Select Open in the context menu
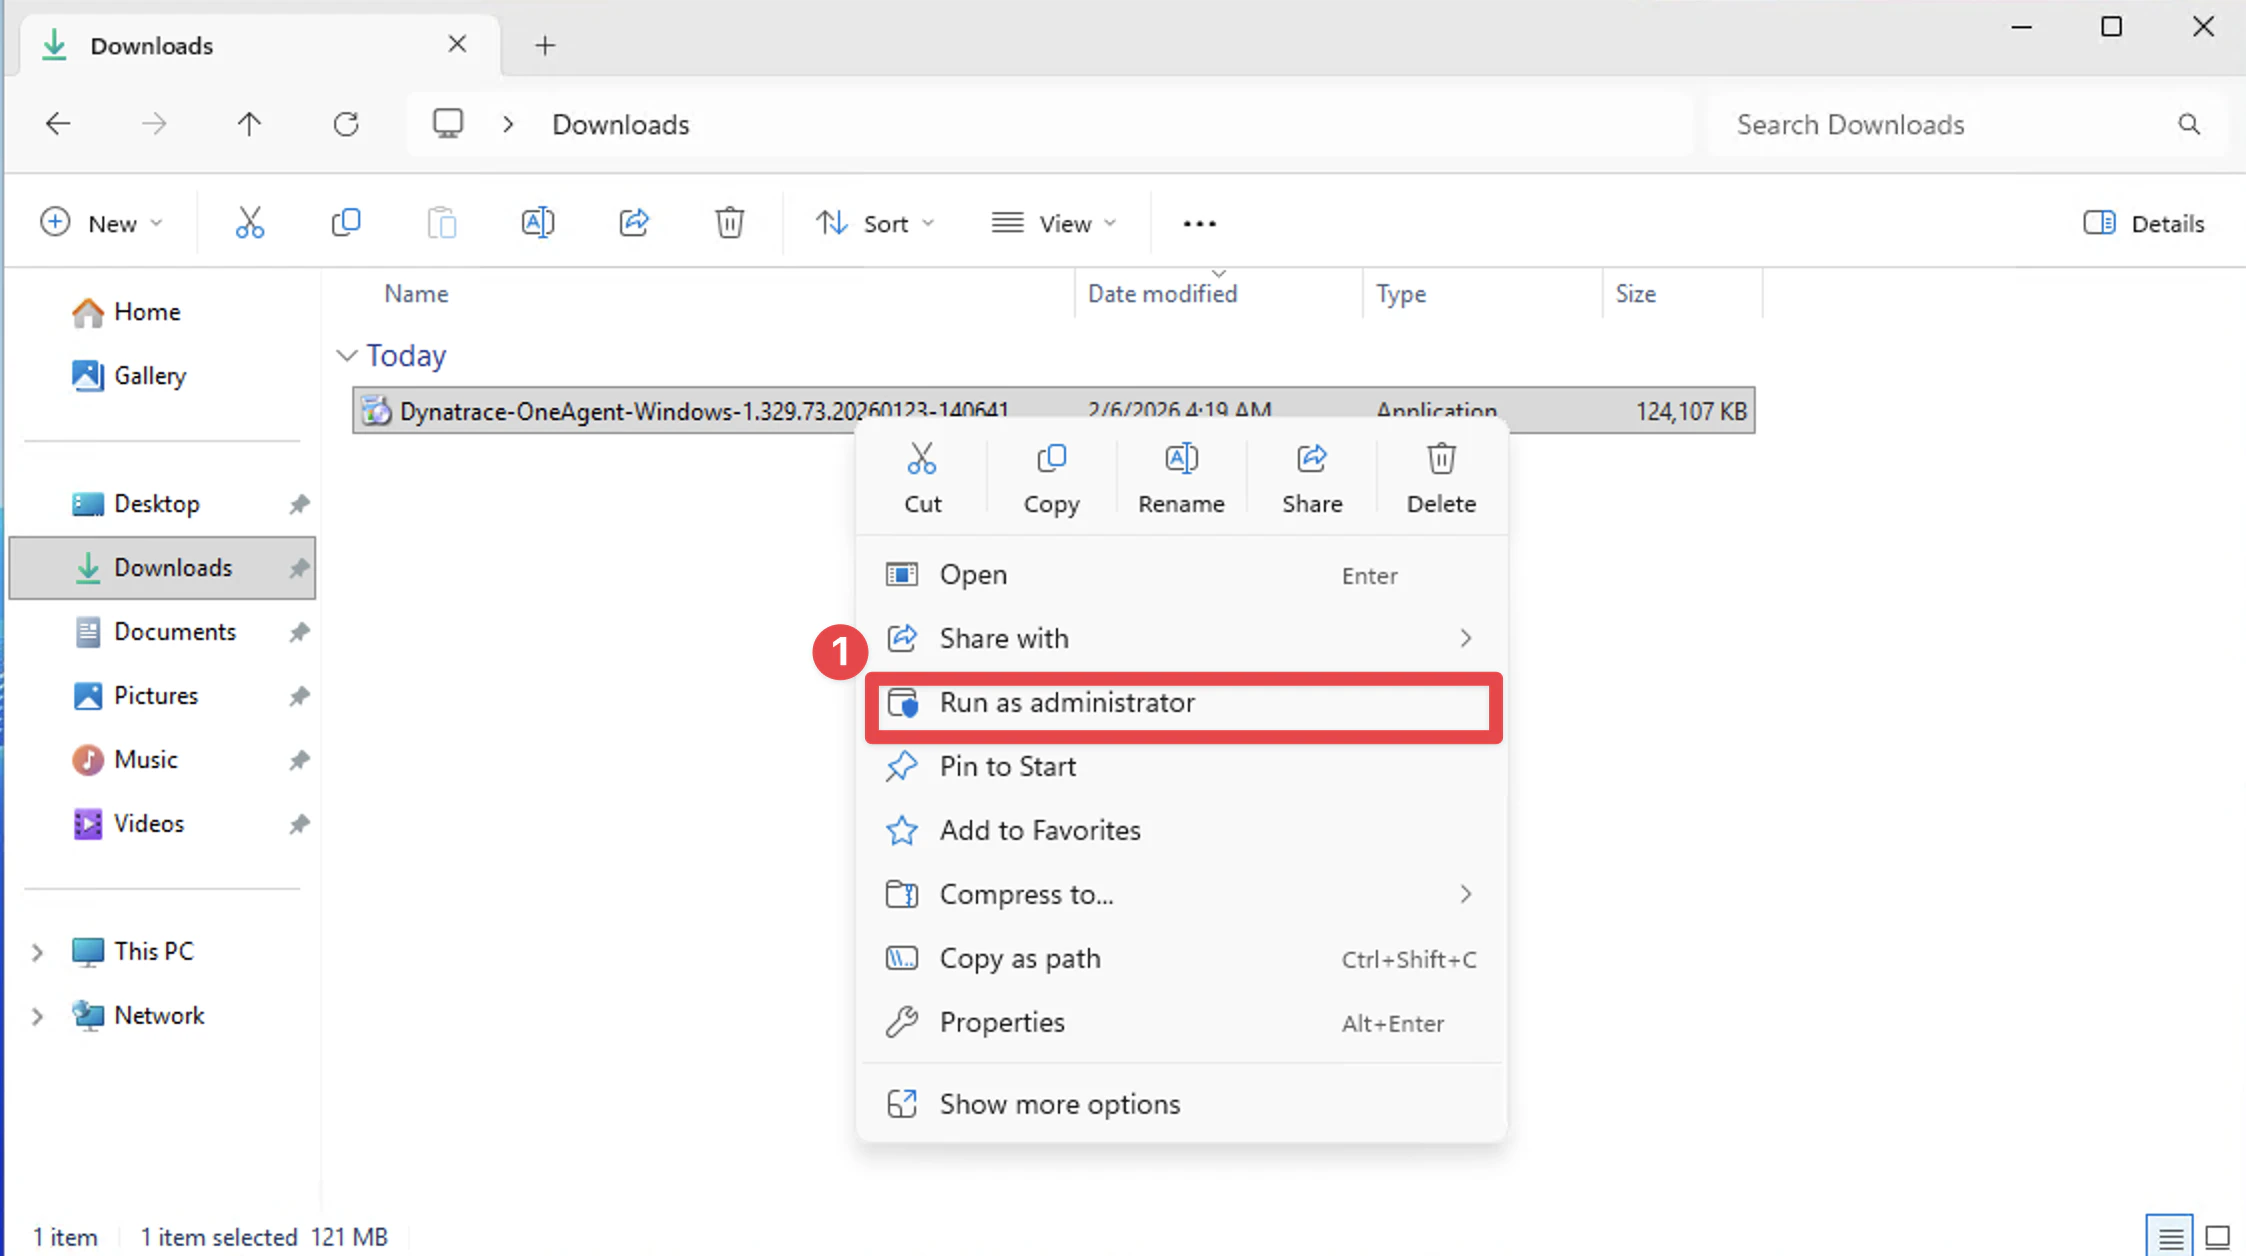Screen dimensions: 2246x1256 tap(1182, 575)
